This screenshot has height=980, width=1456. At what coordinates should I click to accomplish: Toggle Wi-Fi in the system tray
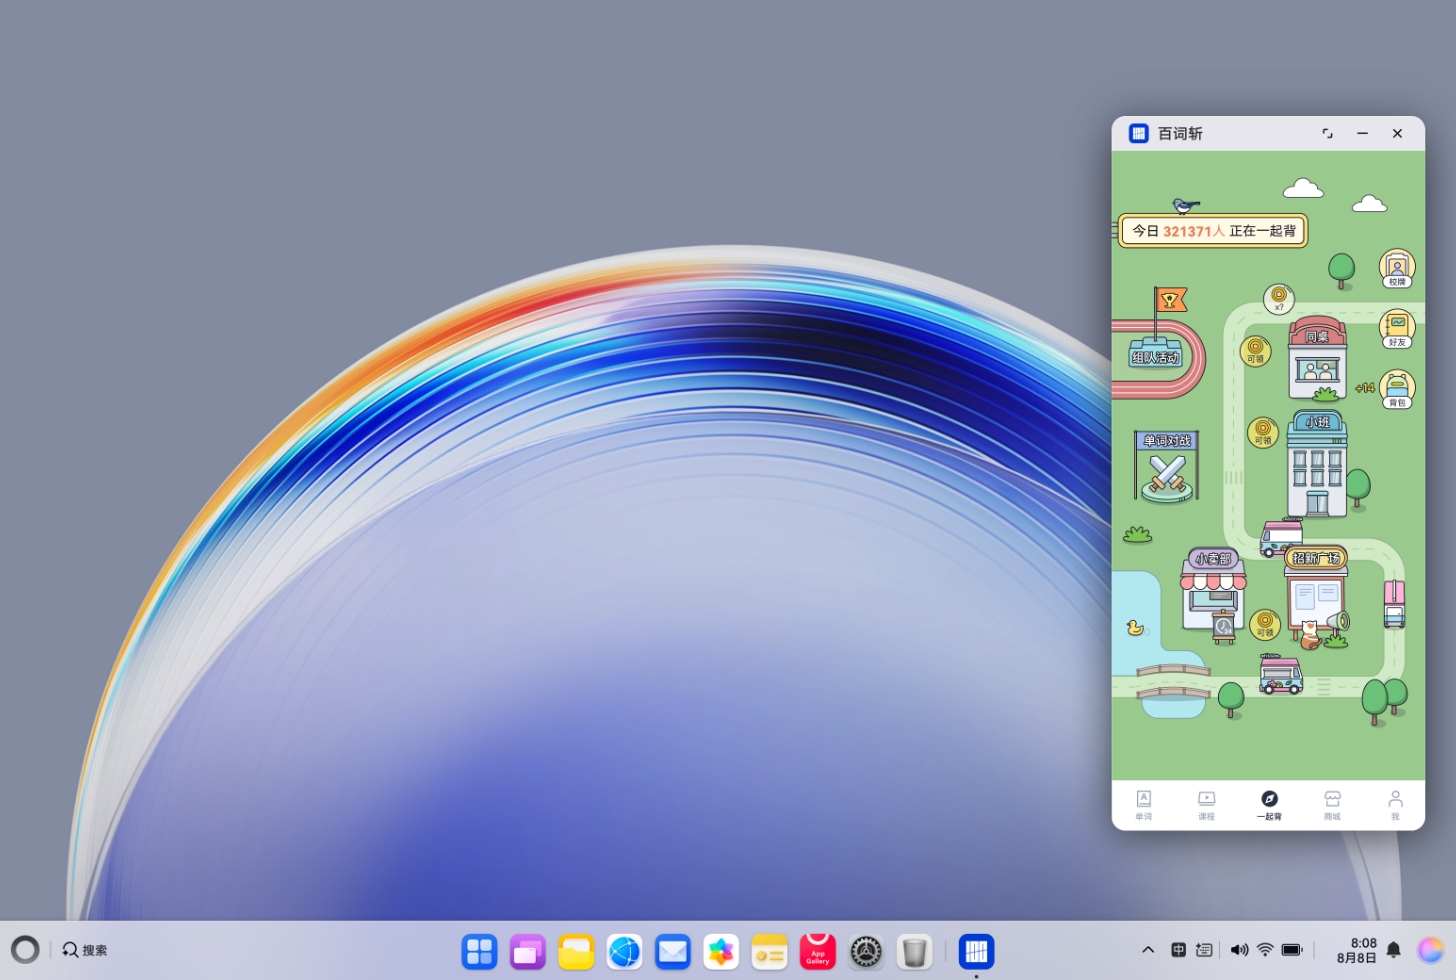(1265, 949)
